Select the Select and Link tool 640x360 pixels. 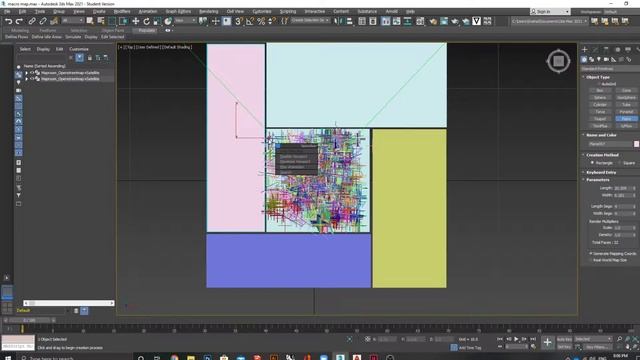pos(32,21)
